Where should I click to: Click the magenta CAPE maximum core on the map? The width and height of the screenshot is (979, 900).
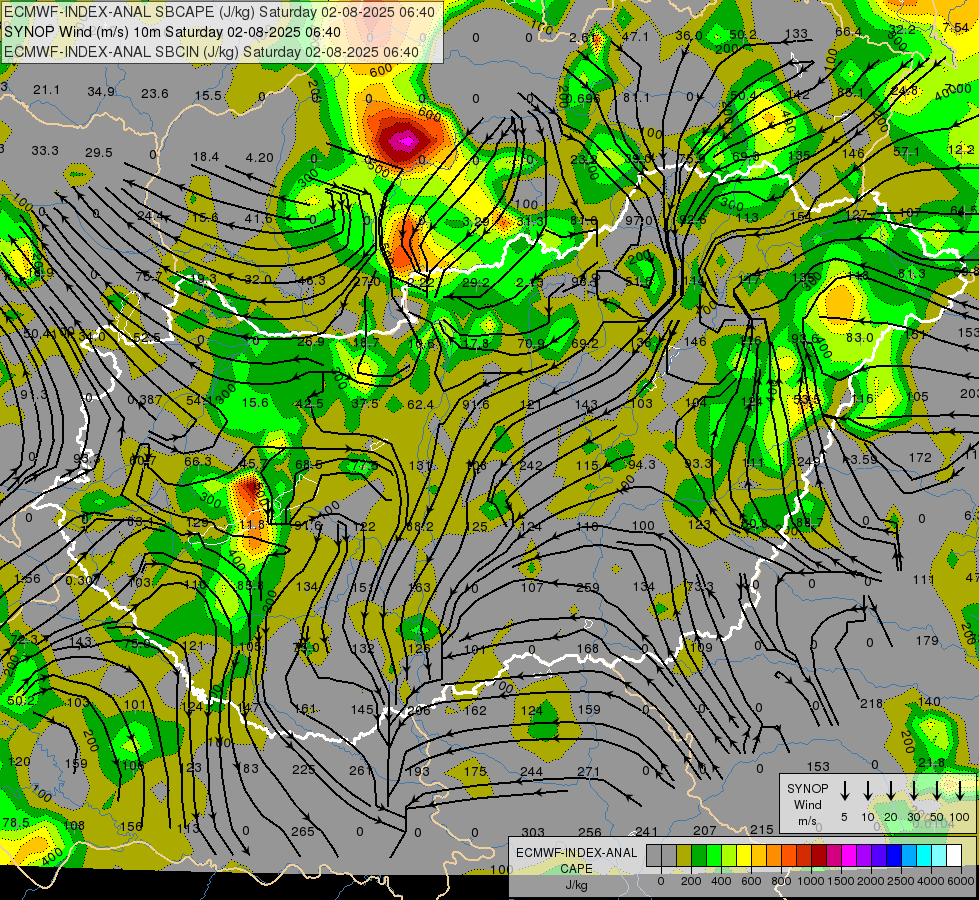404,141
